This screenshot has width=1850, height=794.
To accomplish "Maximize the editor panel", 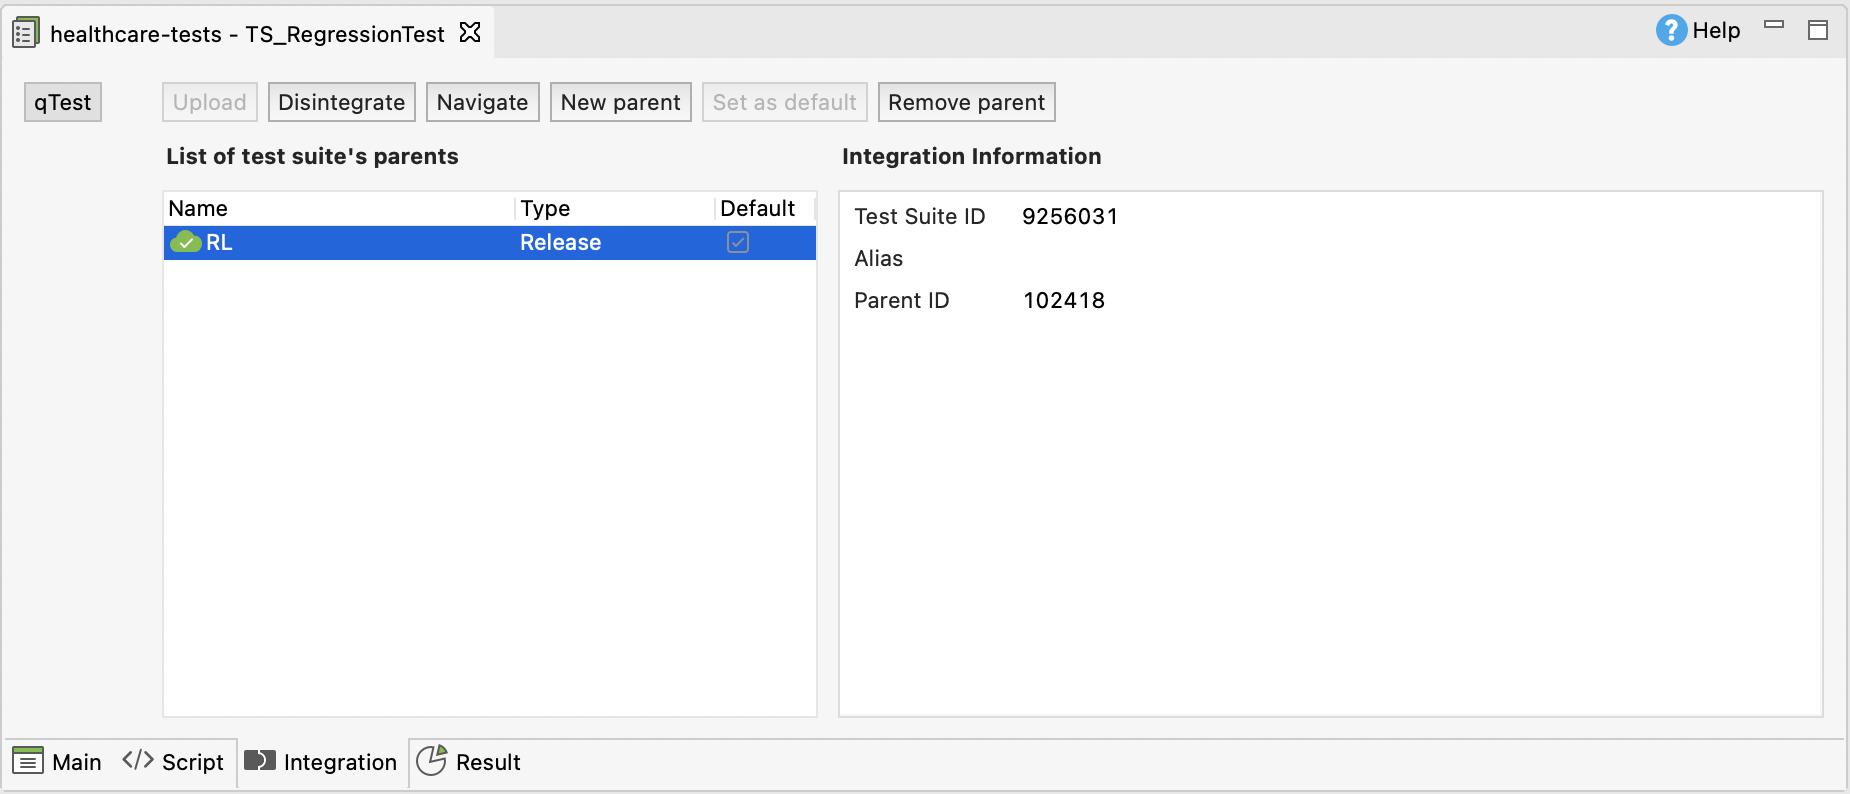I will pyautogui.click(x=1818, y=31).
